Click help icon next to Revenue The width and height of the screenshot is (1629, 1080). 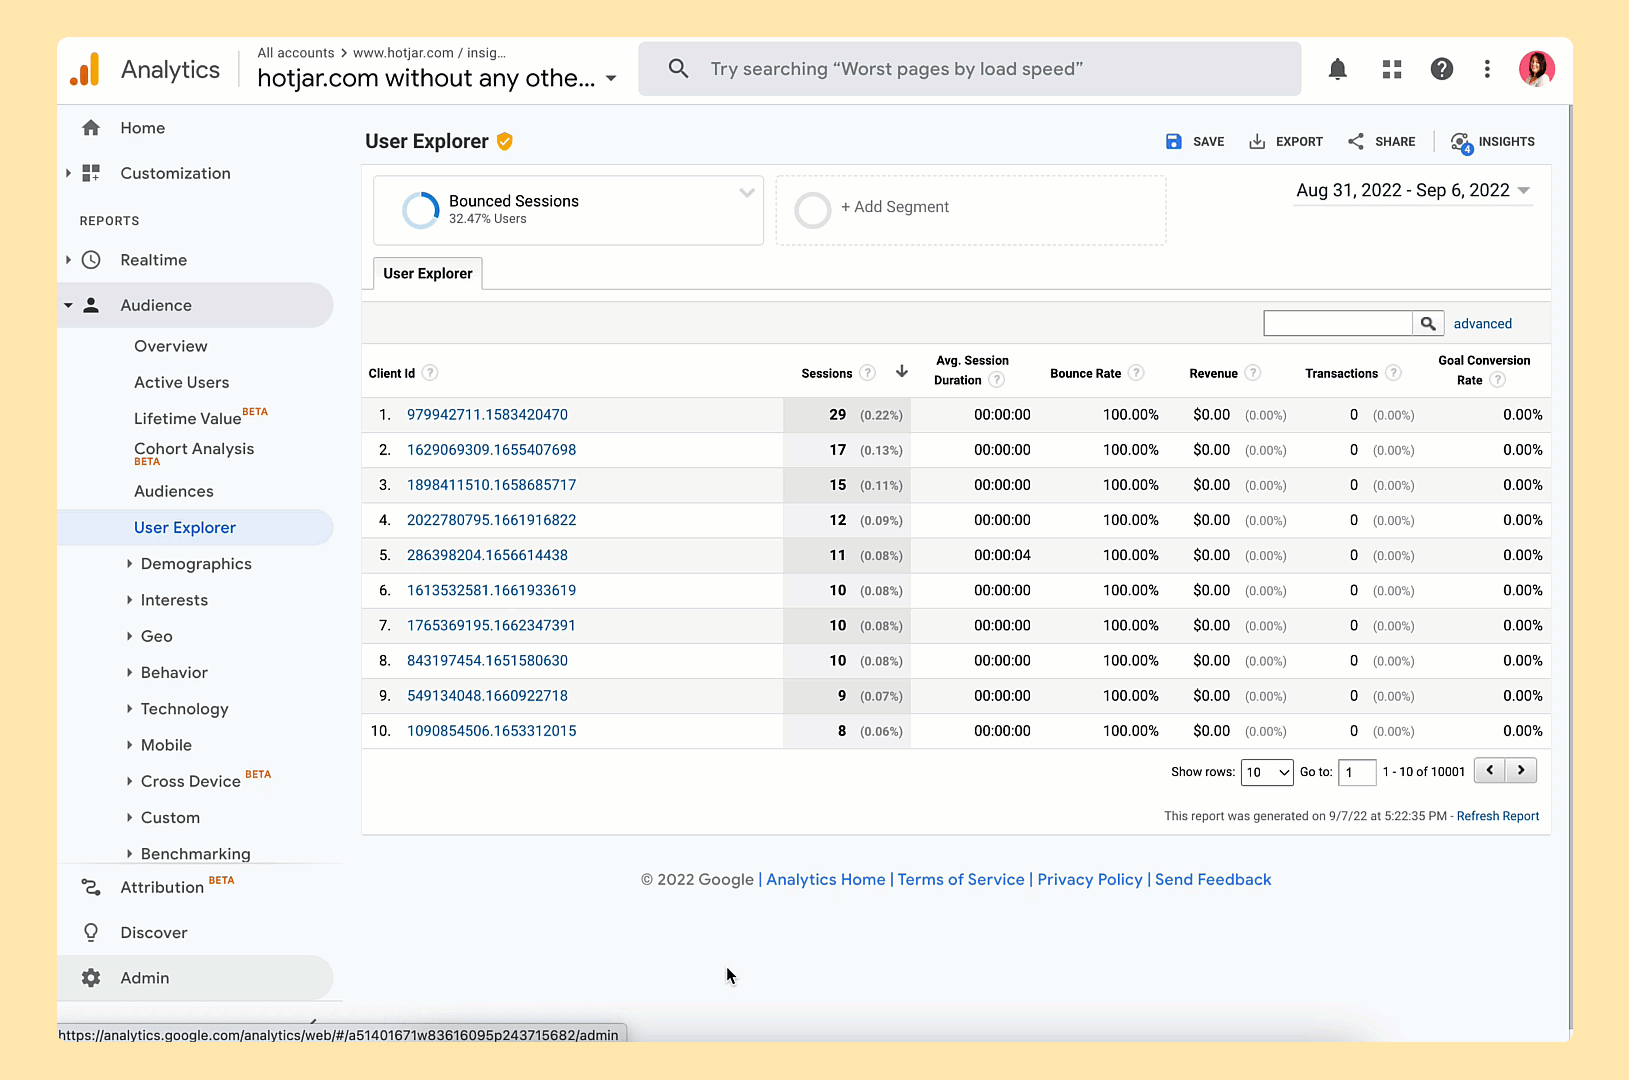1253,373
